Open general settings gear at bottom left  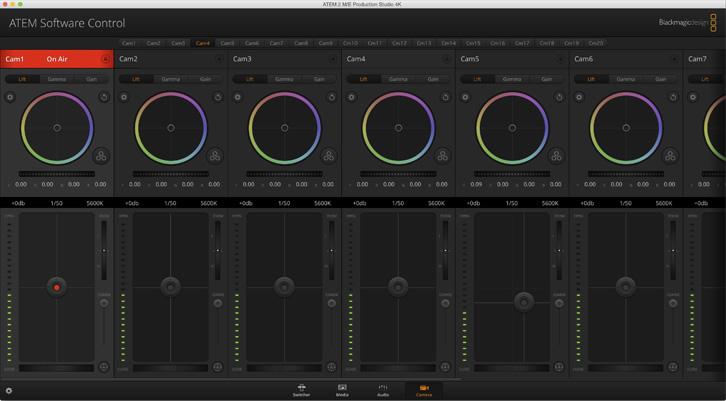pos(9,391)
